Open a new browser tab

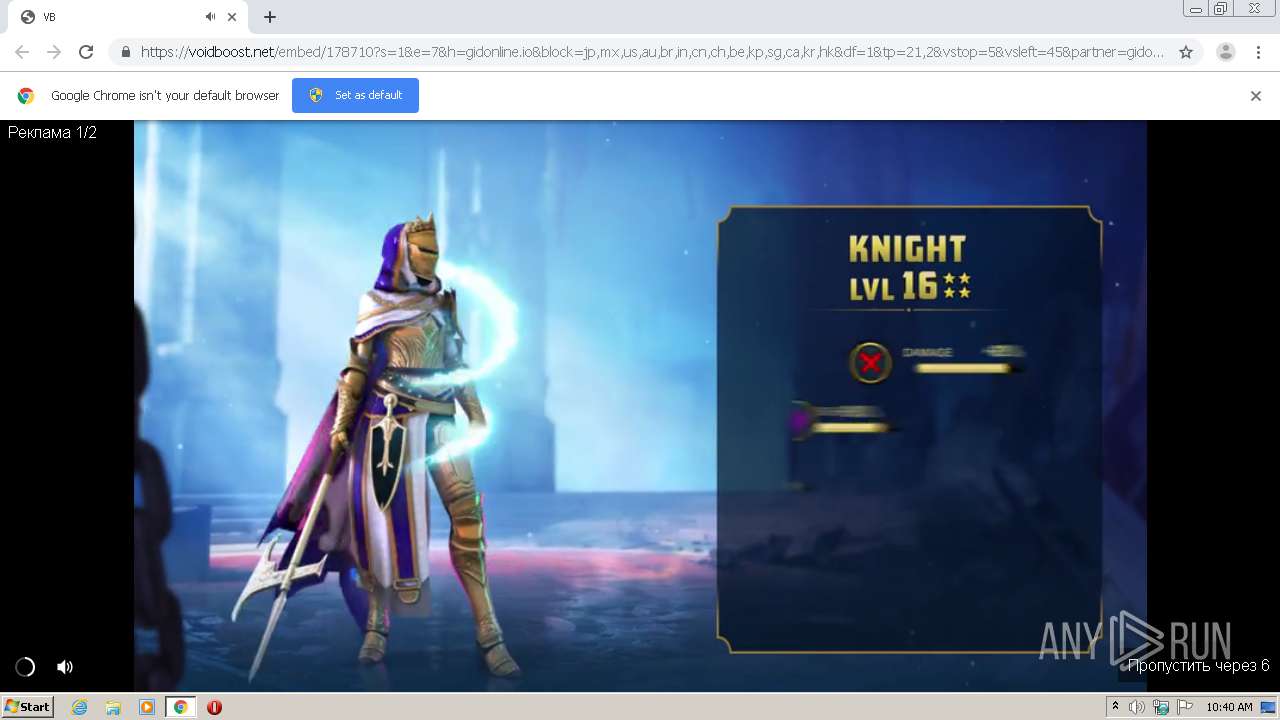click(270, 17)
